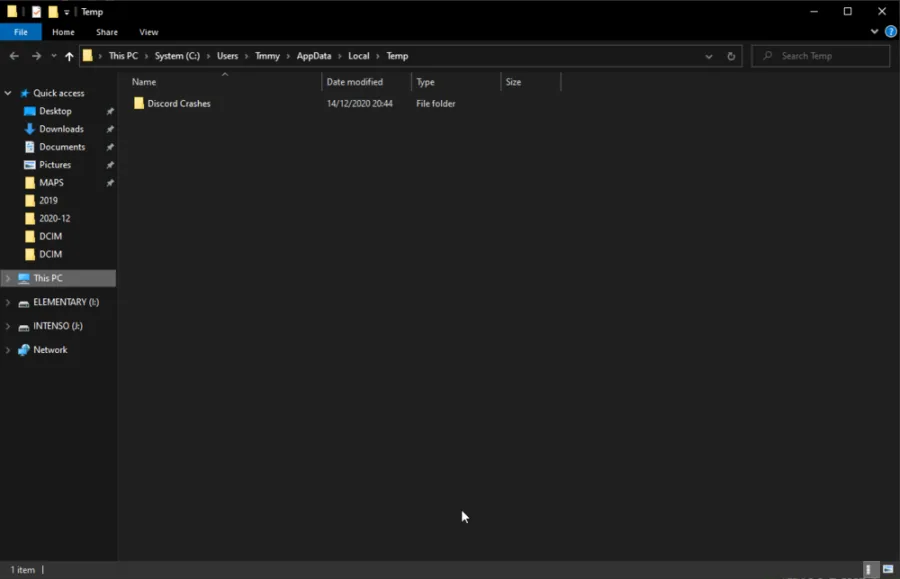Image resolution: width=900 pixels, height=579 pixels.
Task: Click Properties icon in quick access toolbar
Action: 36,11
